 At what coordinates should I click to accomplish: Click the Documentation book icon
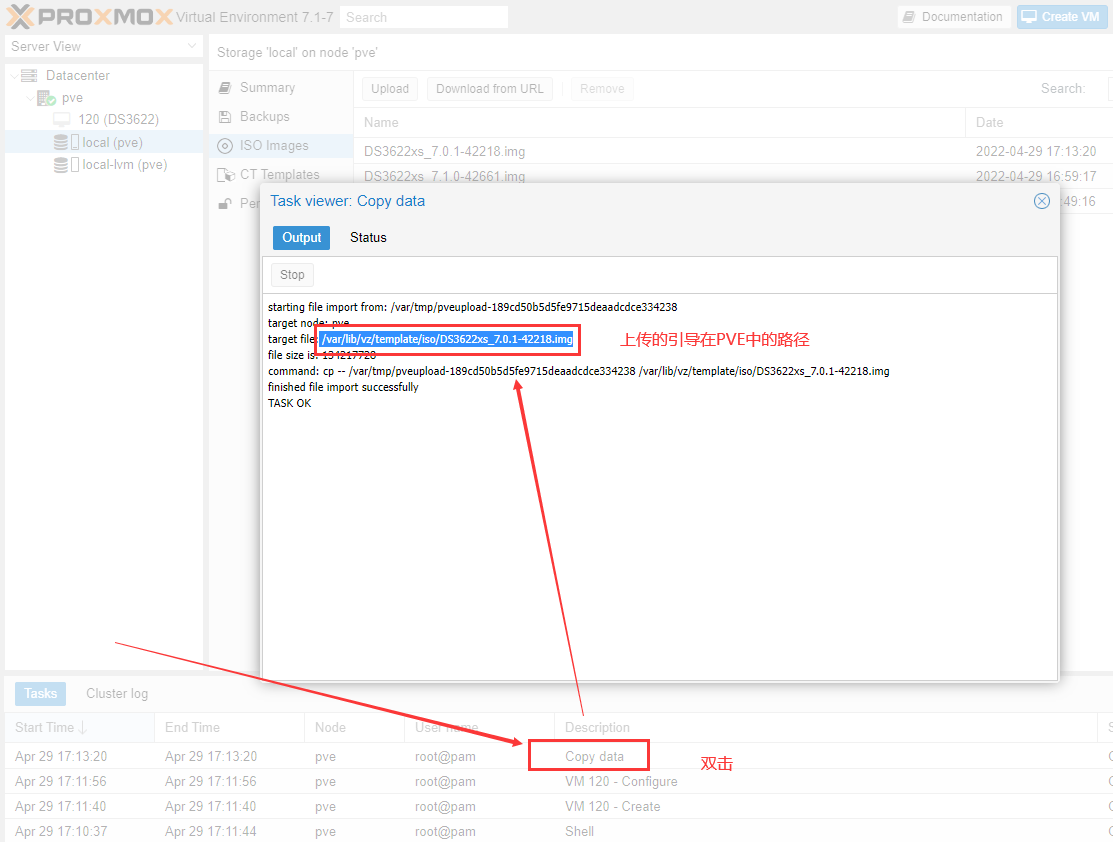tap(909, 16)
